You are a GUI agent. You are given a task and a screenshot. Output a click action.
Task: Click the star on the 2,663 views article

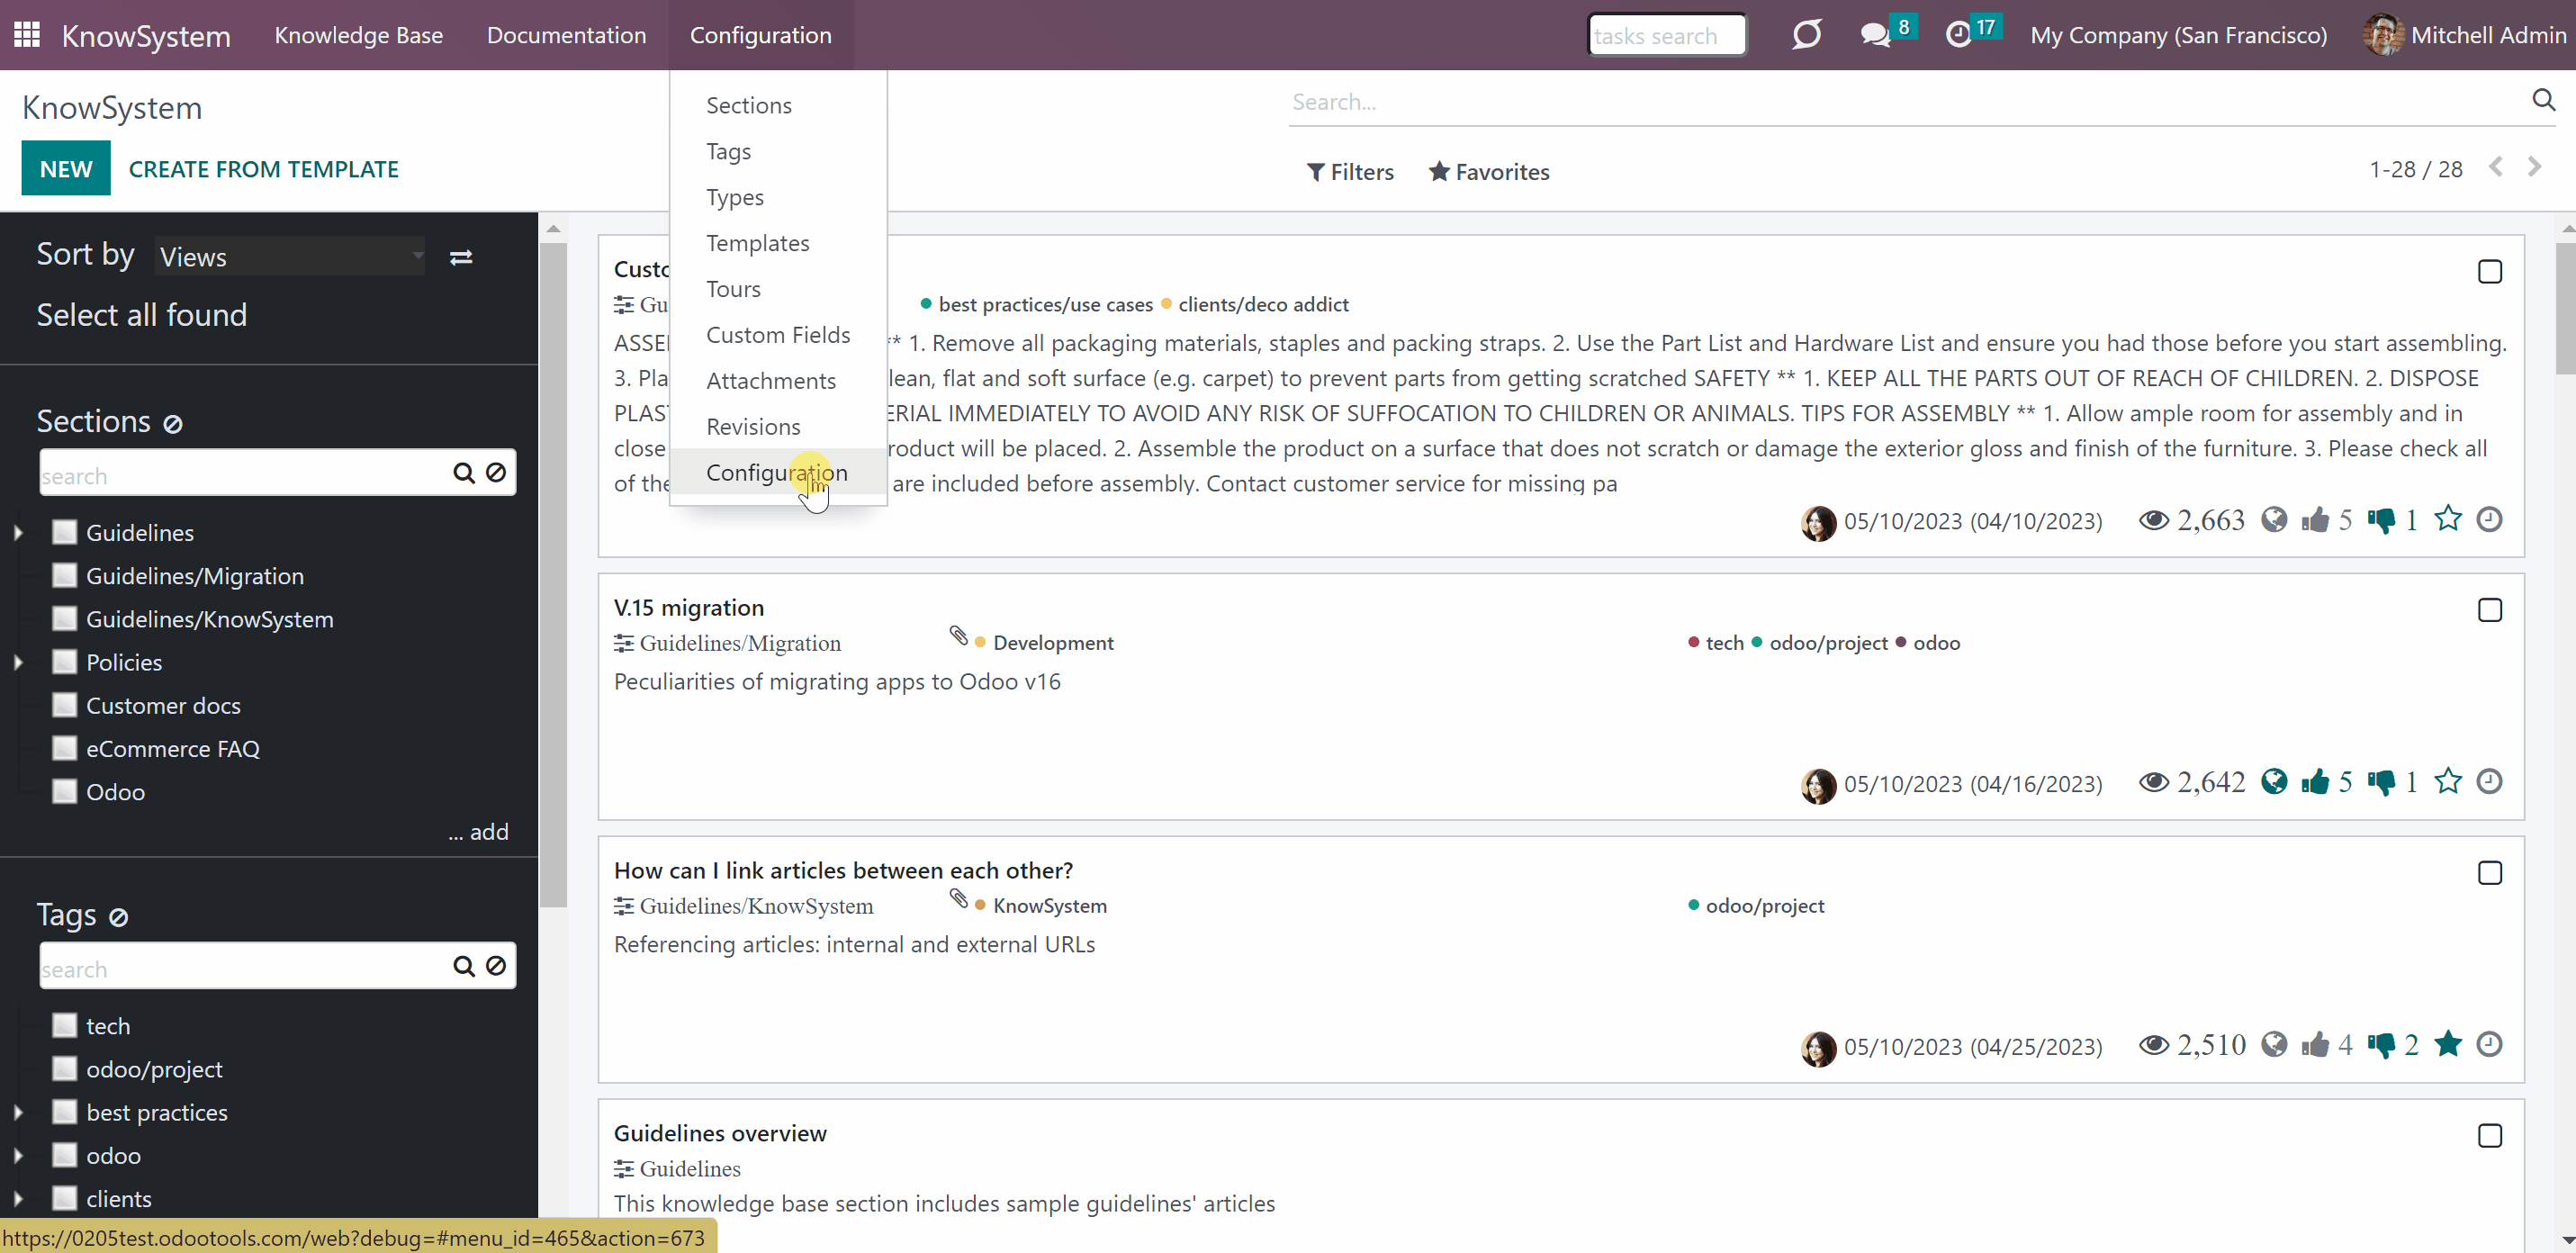point(2448,519)
